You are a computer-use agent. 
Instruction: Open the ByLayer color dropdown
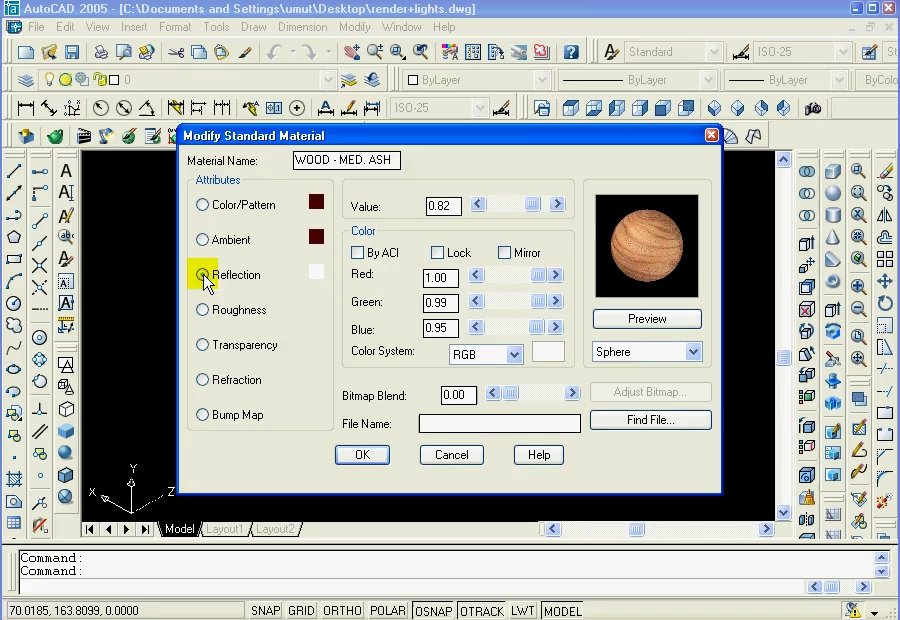point(541,80)
